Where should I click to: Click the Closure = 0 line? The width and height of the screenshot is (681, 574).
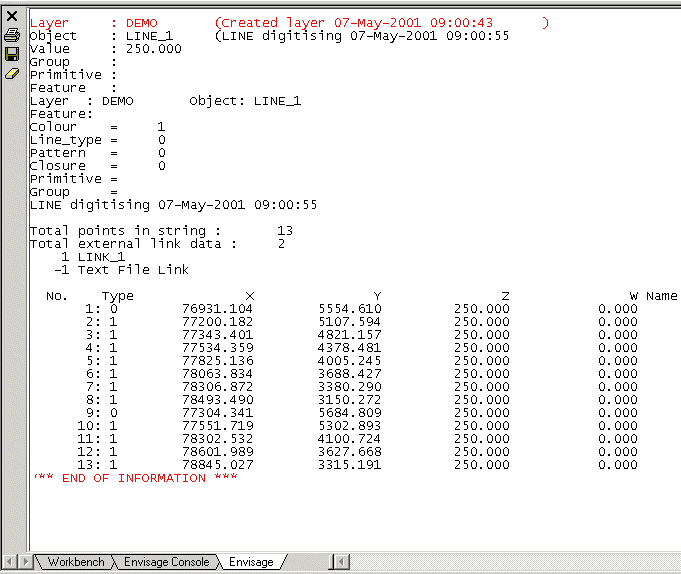[98, 166]
